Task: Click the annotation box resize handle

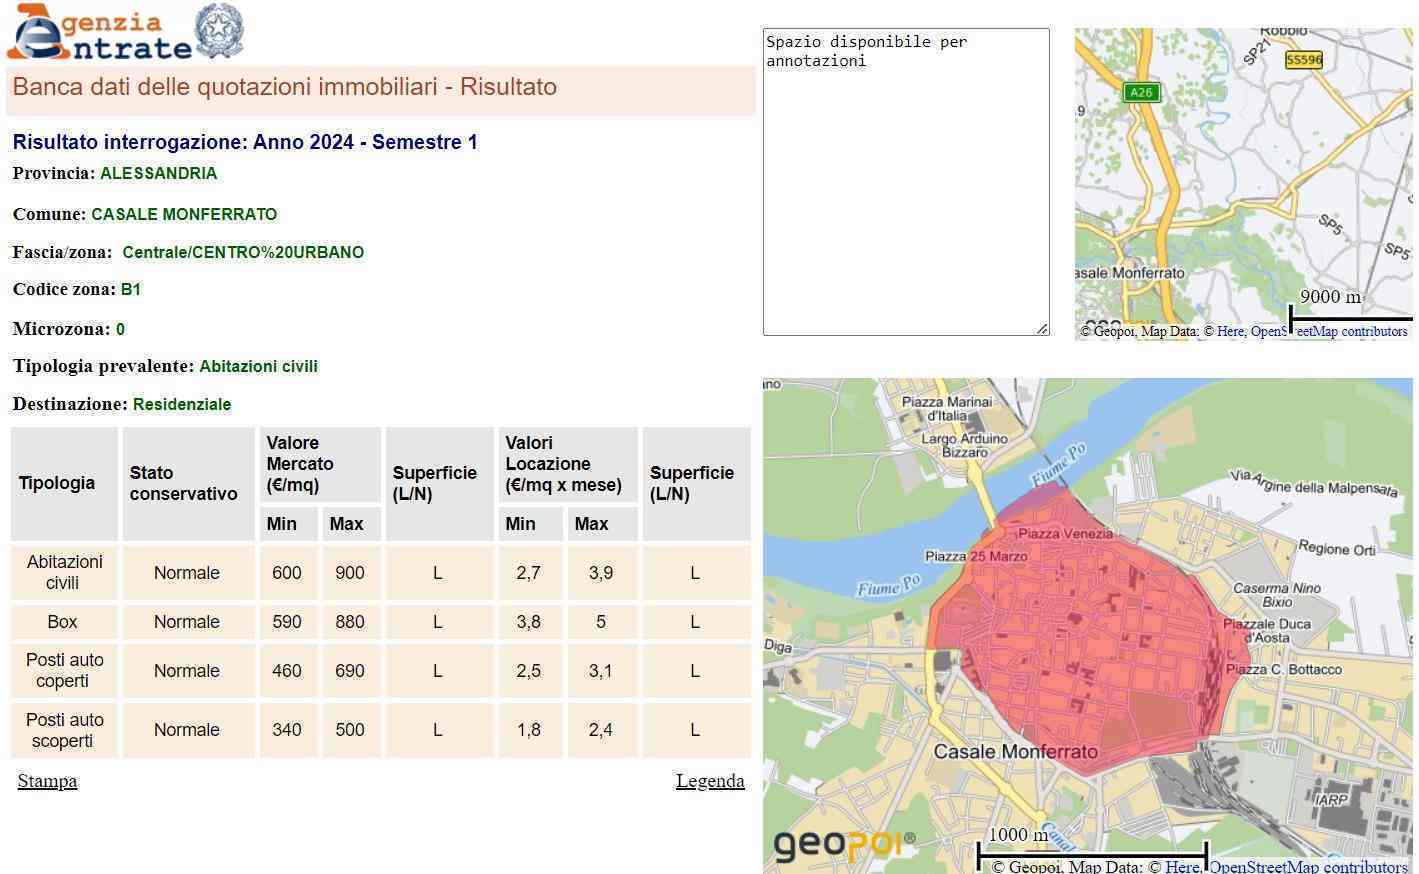Action: (1042, 328)
